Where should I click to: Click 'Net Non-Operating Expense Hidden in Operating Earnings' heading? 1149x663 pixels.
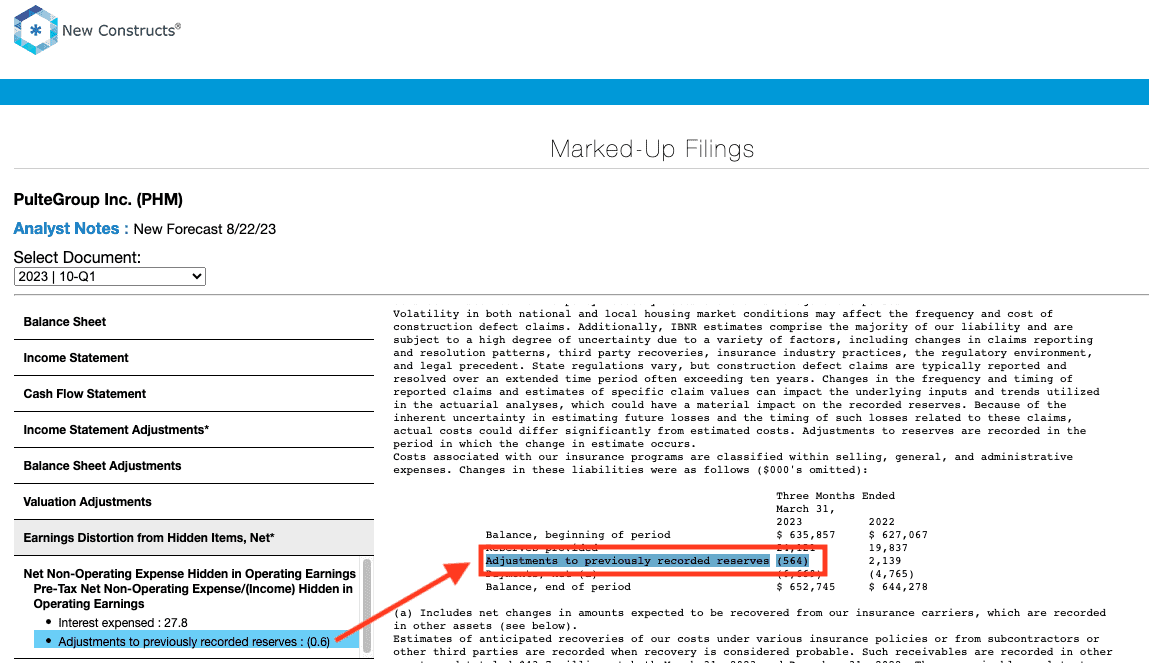[189, 574]
